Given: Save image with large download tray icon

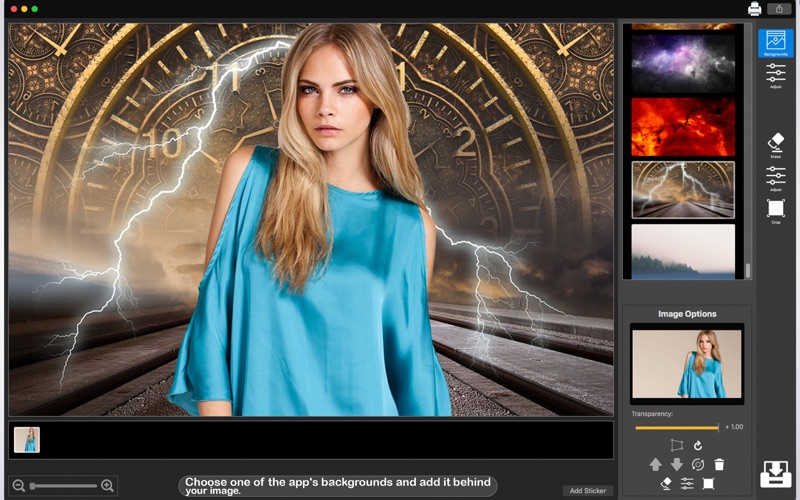Looking at the screenshot, I should coord(776,474).
